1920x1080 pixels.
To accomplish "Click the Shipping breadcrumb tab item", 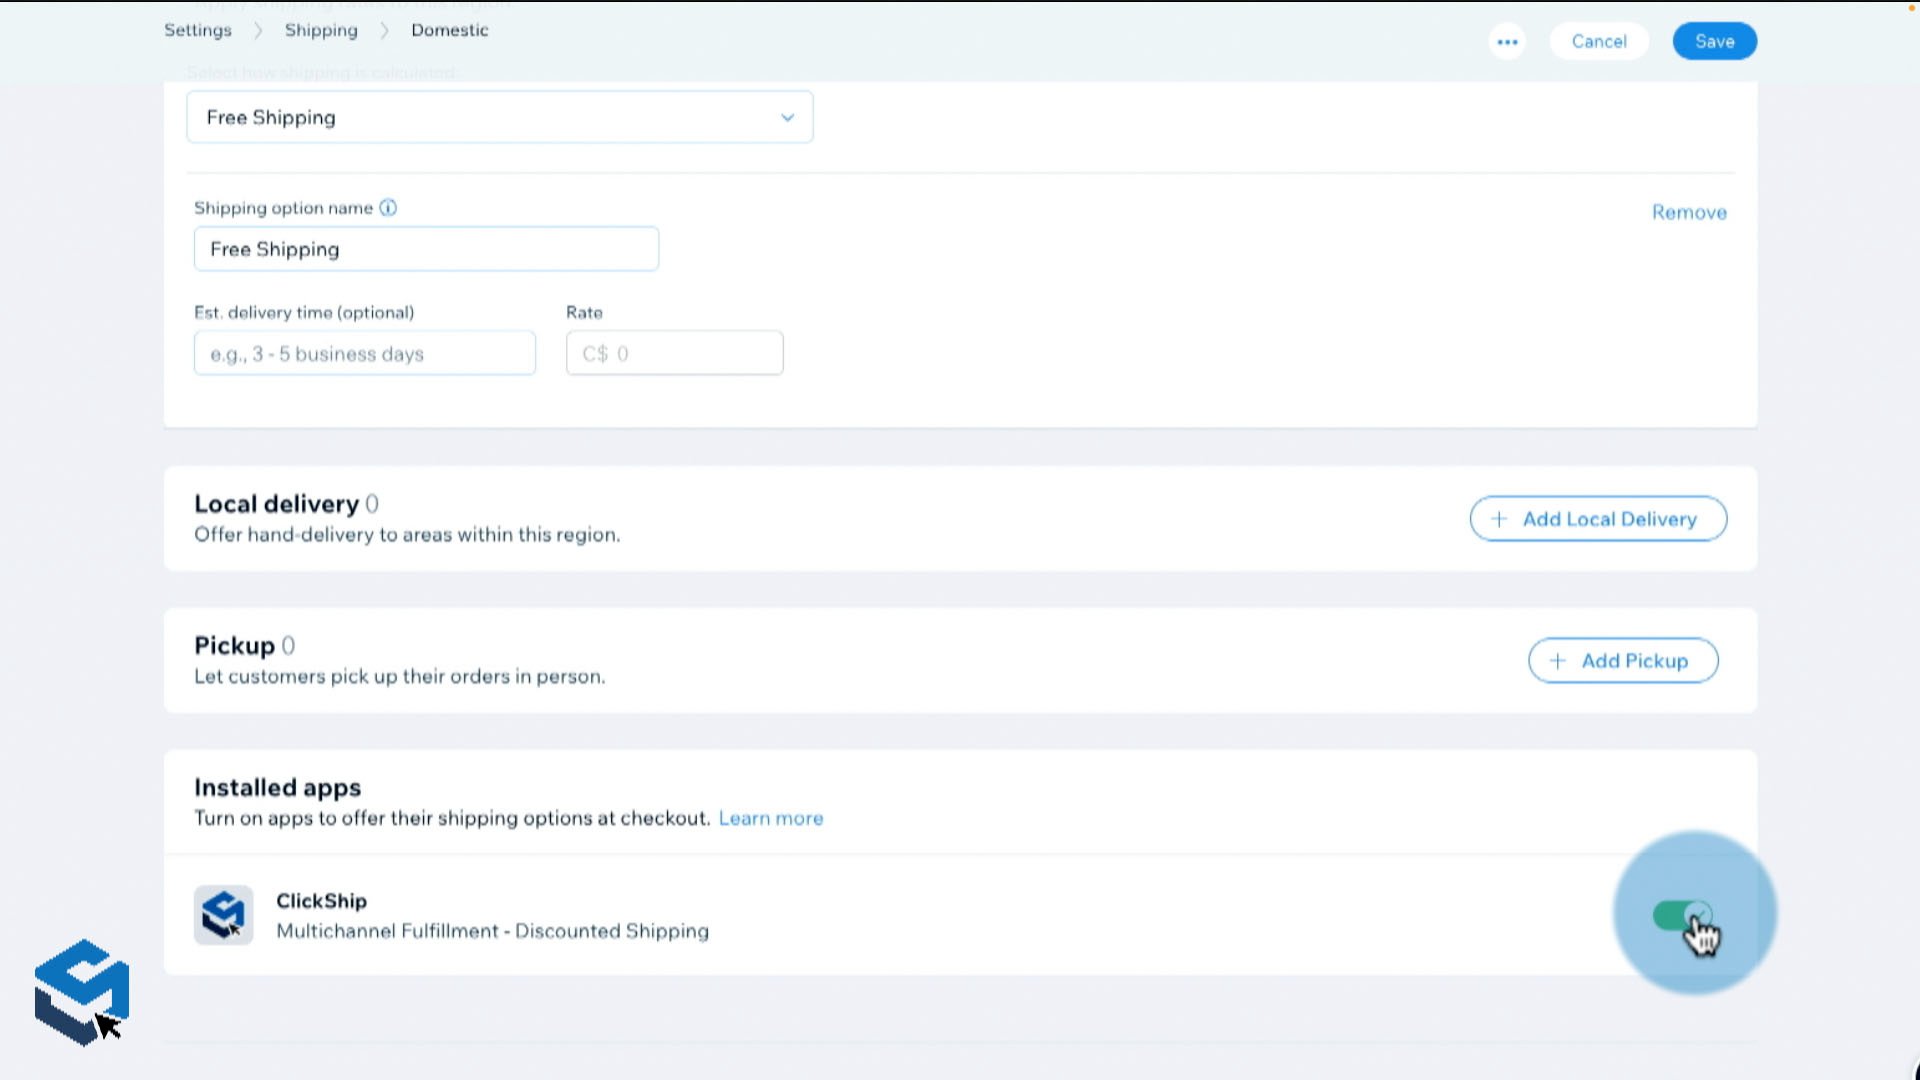I will (320, 29).
